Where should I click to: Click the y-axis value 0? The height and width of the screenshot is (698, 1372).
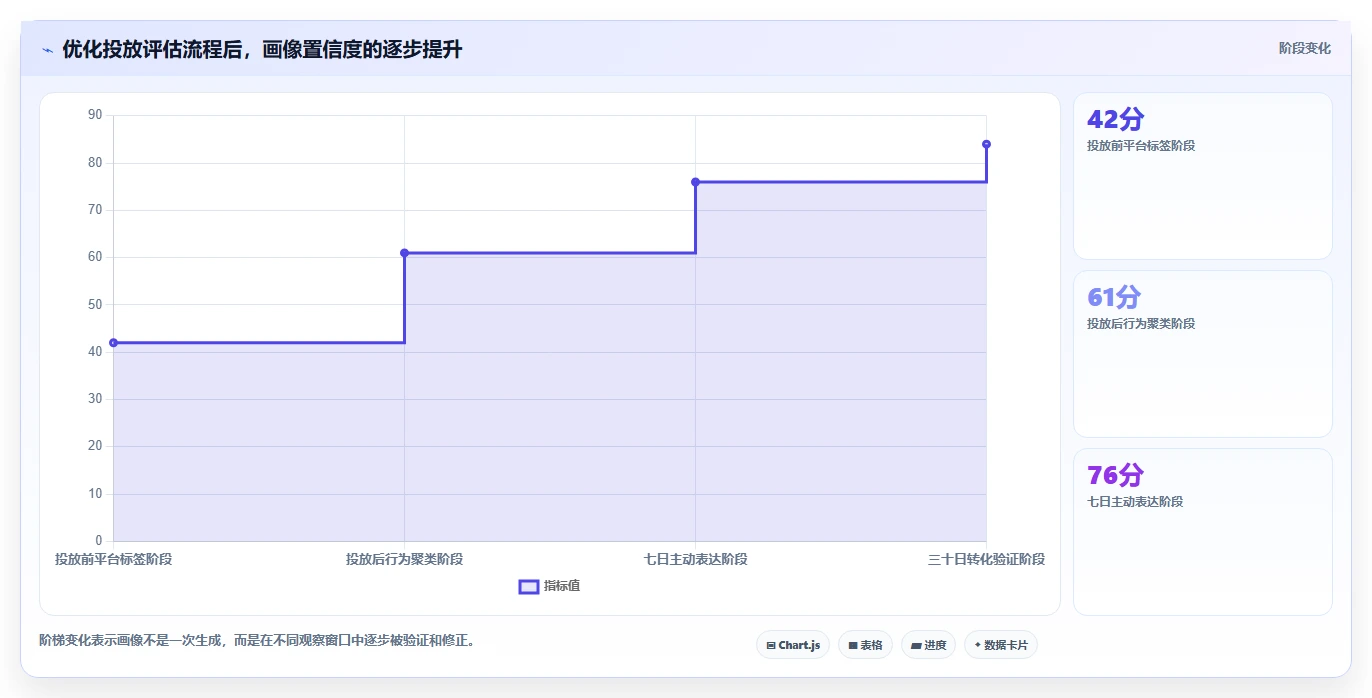click(99, 541)
